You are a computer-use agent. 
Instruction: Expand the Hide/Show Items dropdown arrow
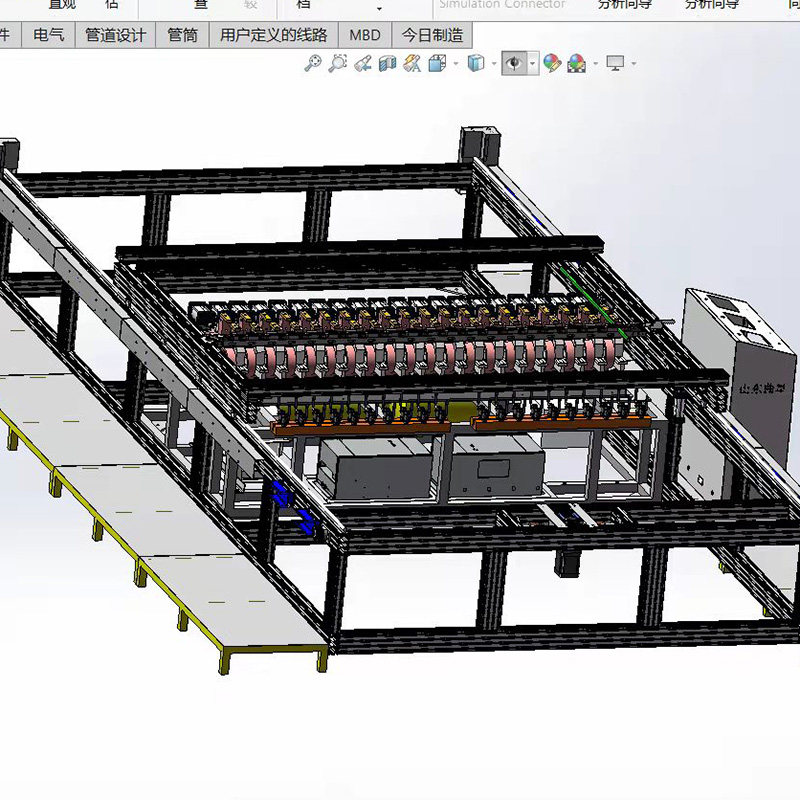(533, 64)
